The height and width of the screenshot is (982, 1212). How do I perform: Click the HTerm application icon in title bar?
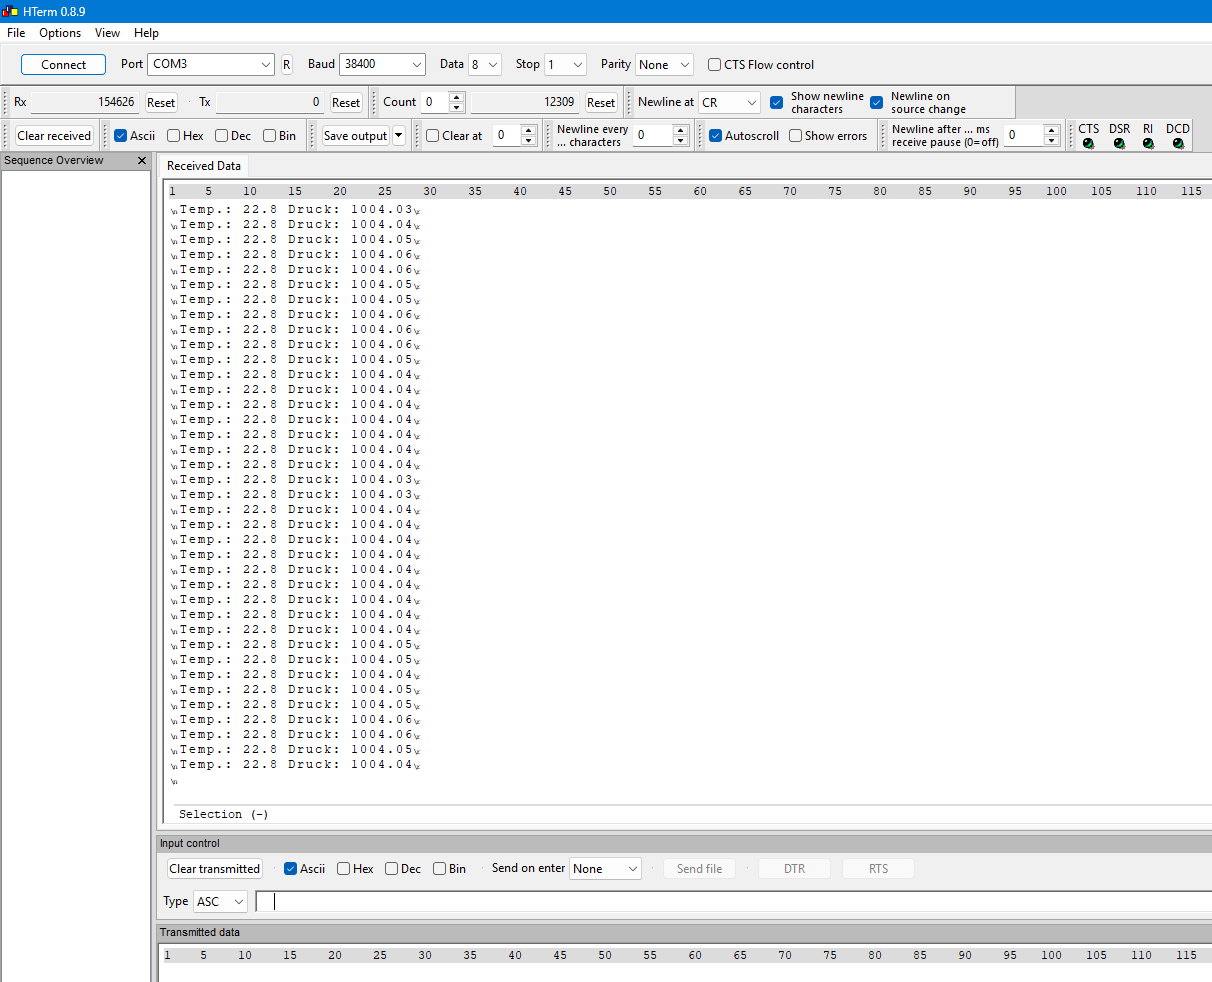[x=10, y=11]
